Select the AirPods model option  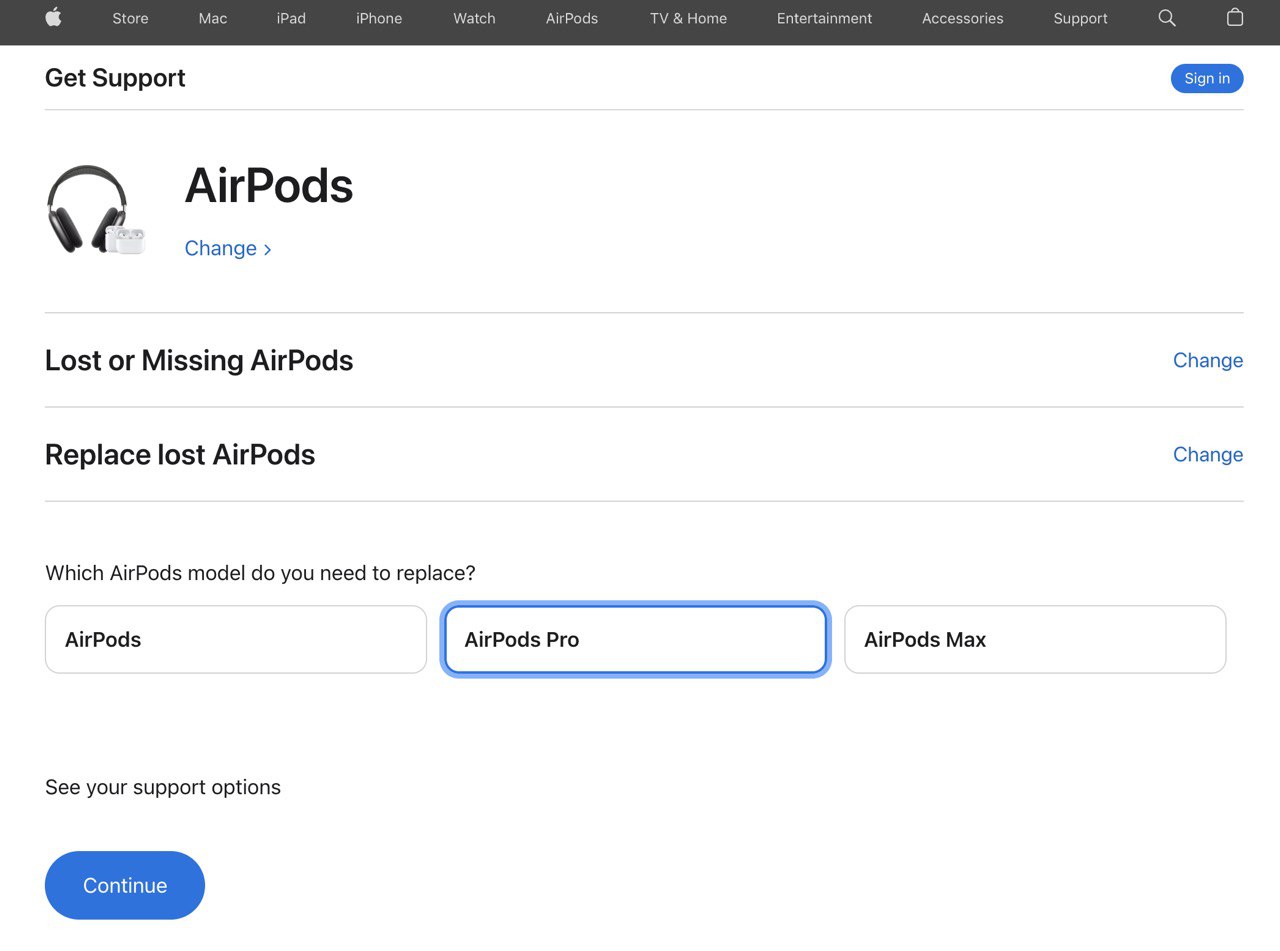[x=236, y=640]
